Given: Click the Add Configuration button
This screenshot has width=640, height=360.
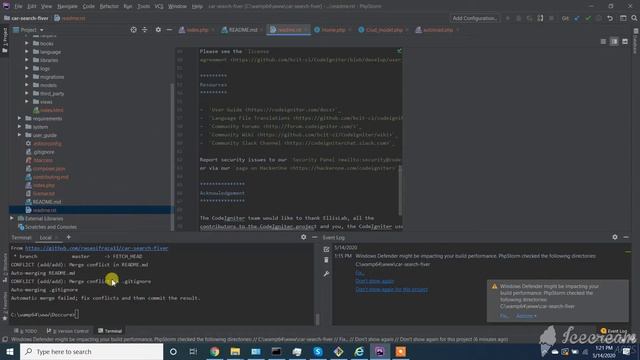Looking at the screenshot, I should coord(475,18).
